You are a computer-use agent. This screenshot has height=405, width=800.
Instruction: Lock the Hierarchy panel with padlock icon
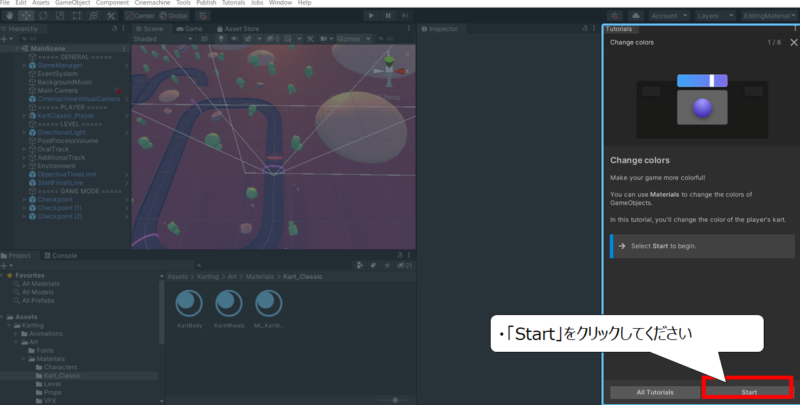(114, 29)
